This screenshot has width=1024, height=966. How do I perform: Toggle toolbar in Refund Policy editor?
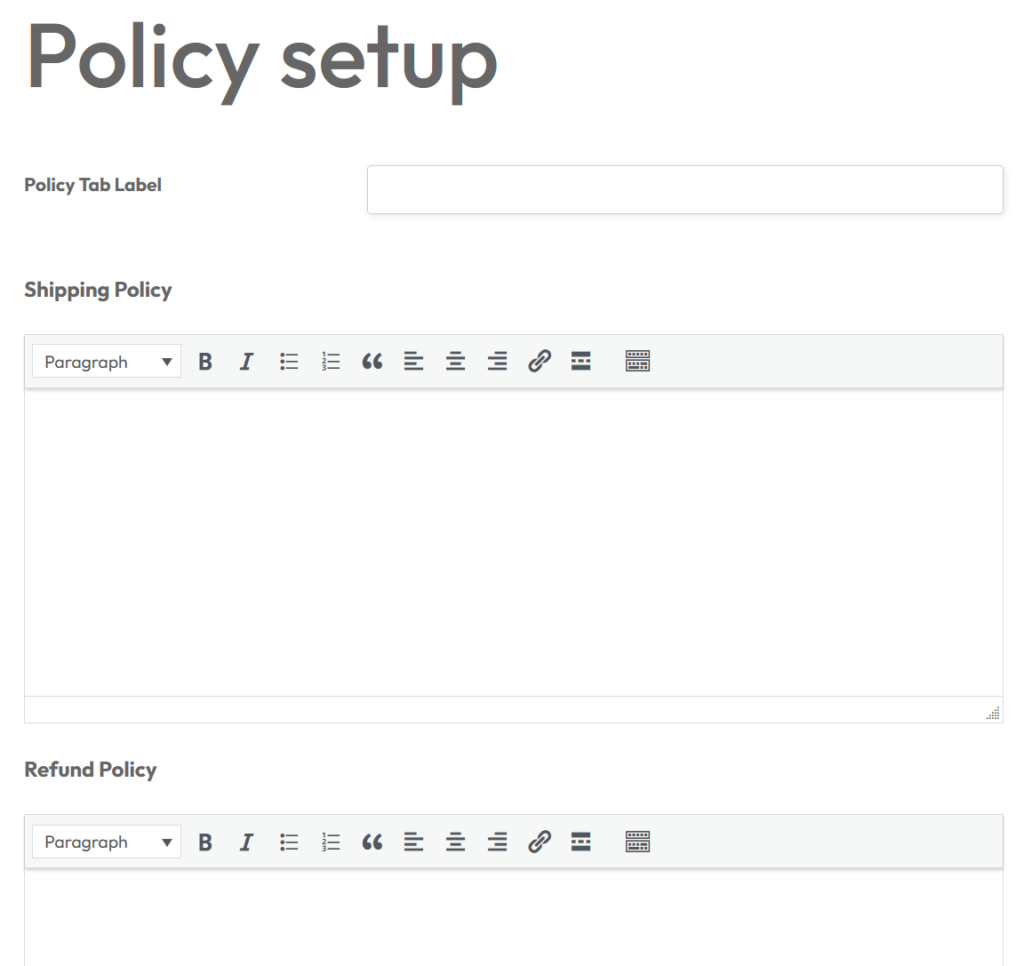(x=638, y=842)
